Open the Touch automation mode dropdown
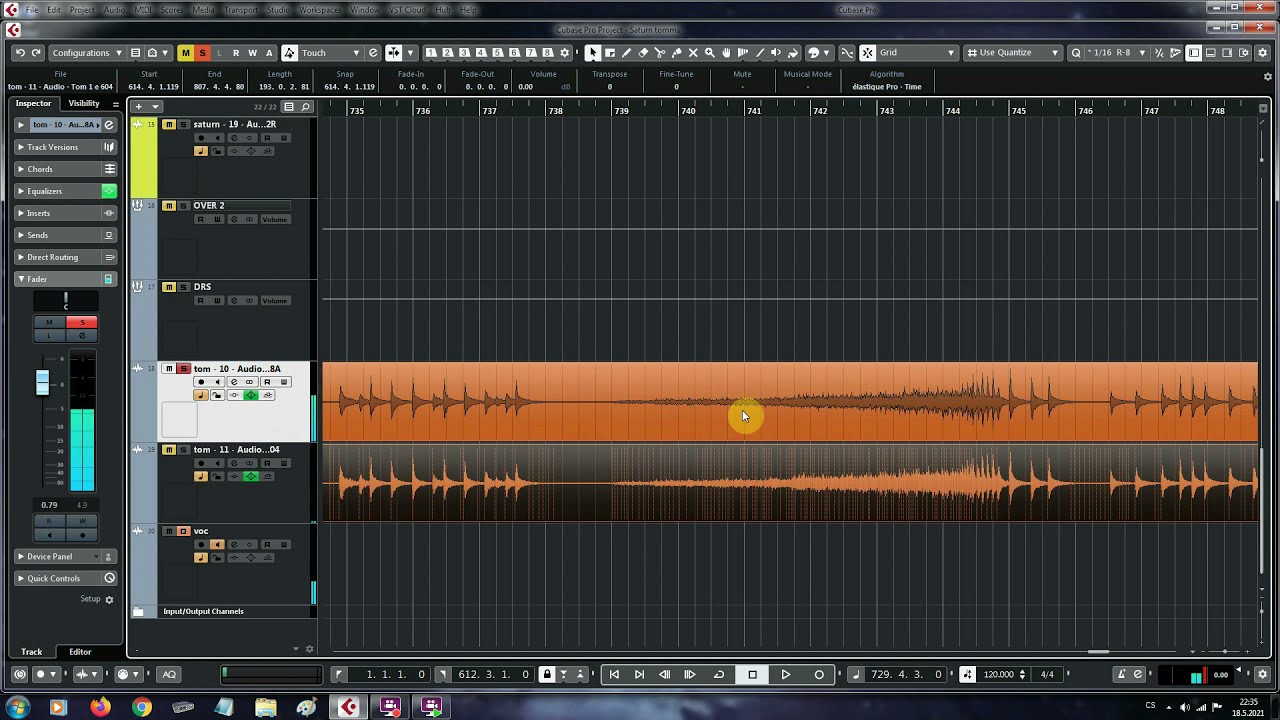The image size is (1280, 720). (330, 52)
